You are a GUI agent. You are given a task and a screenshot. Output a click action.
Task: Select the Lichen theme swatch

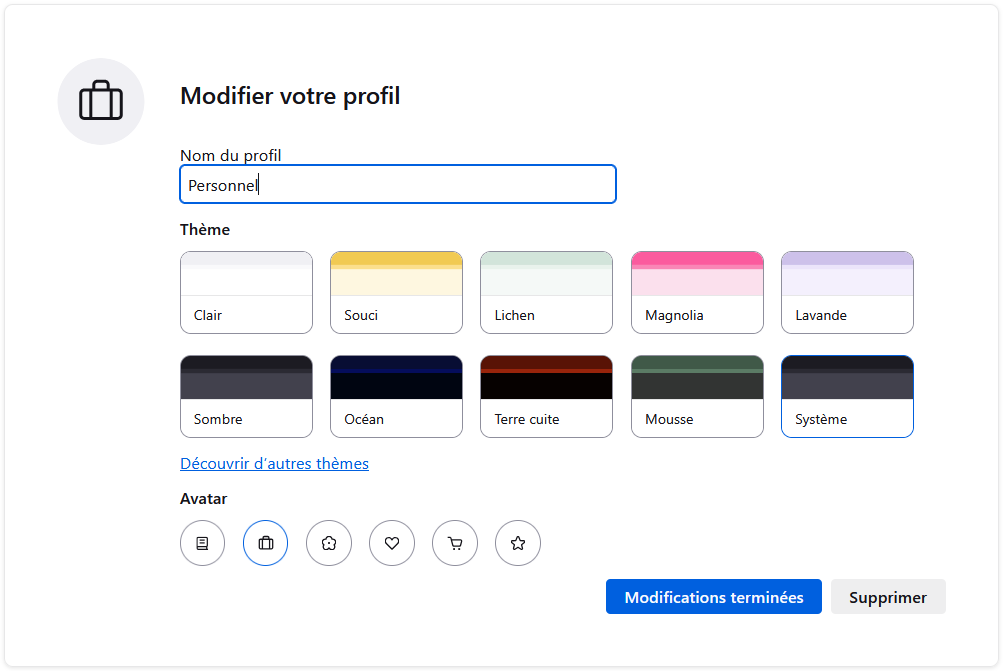click(546, 292)
